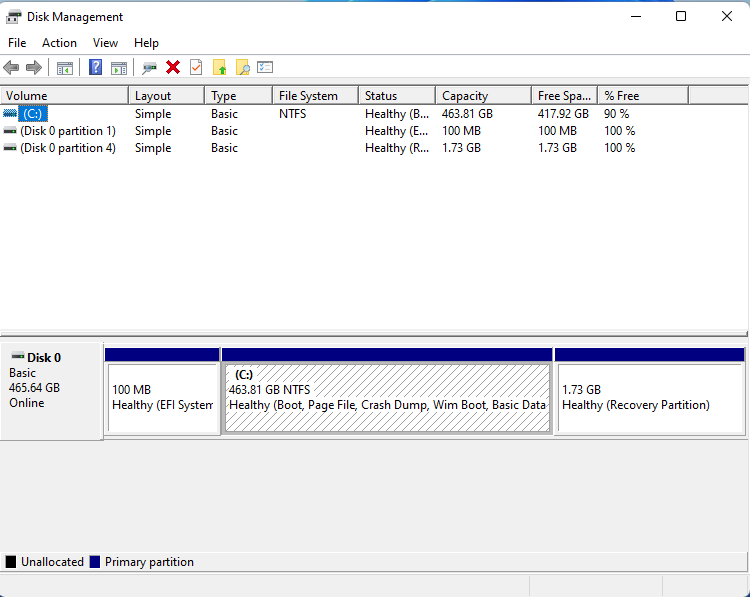Sort by the Layout column header

[166, 96]
